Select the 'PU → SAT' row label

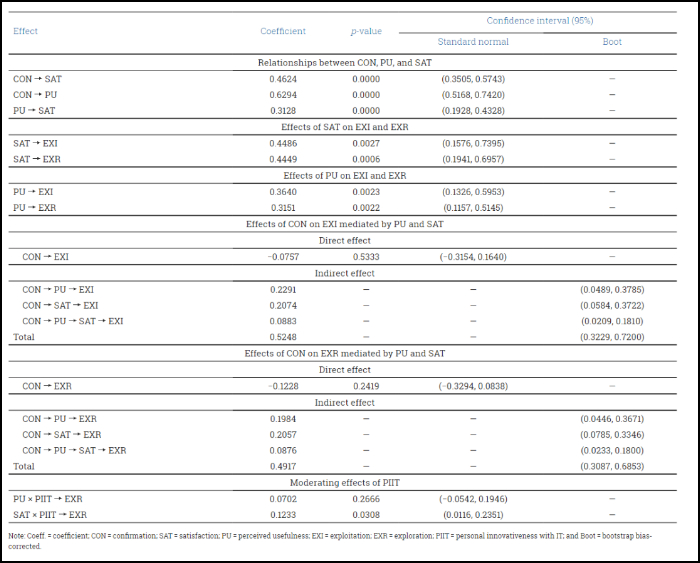[34, 111]
